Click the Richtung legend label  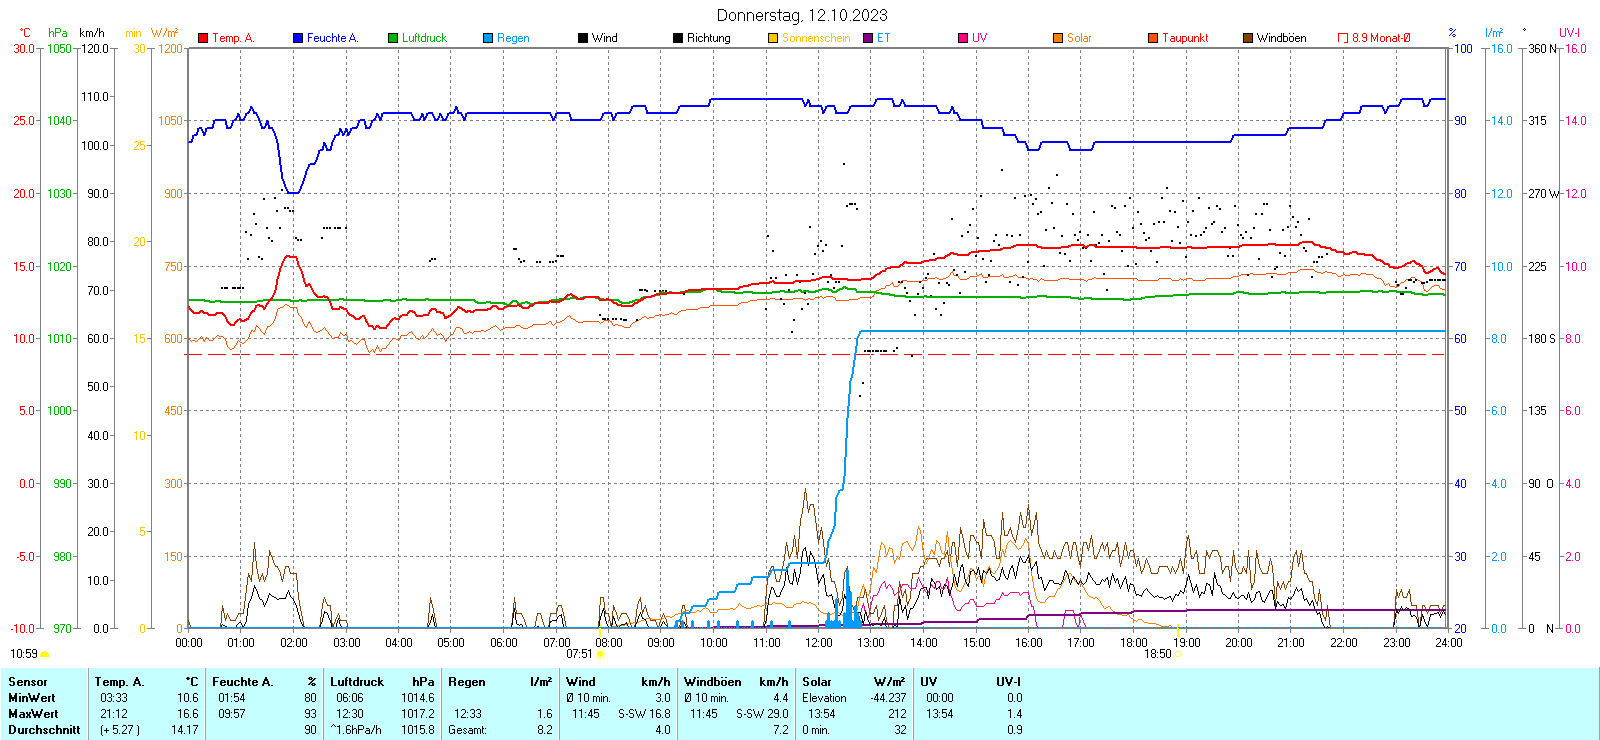point(708,38)
